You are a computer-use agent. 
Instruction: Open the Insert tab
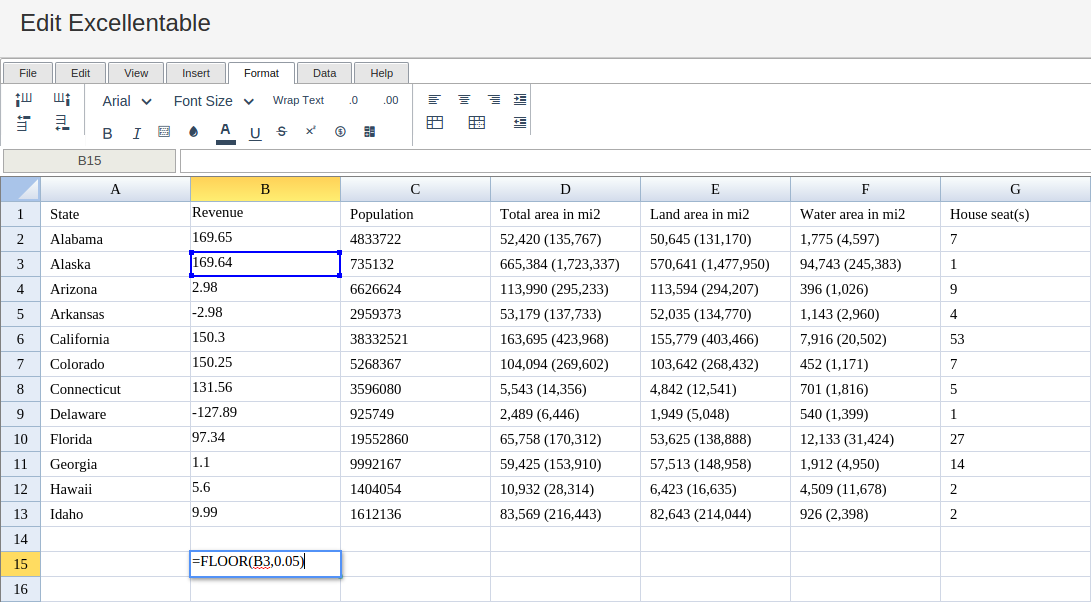pyautogui.click(x=196, y=73)
